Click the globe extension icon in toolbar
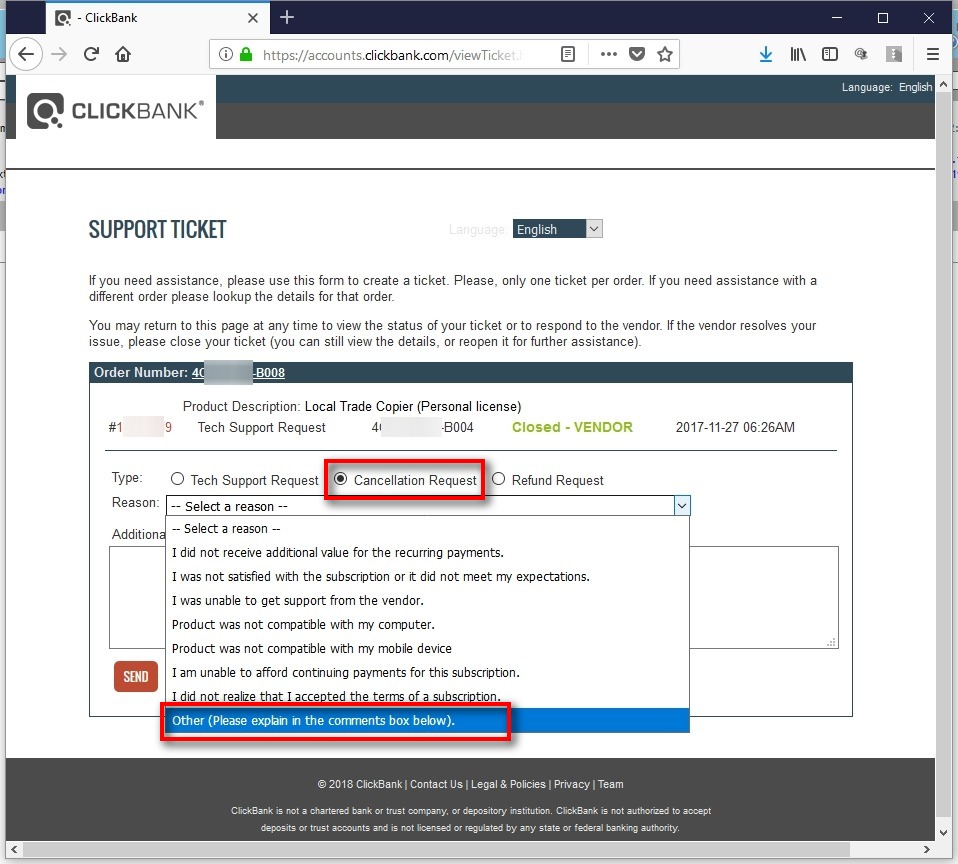This screenshot has width=958, height=864. (x=861, y=54)
